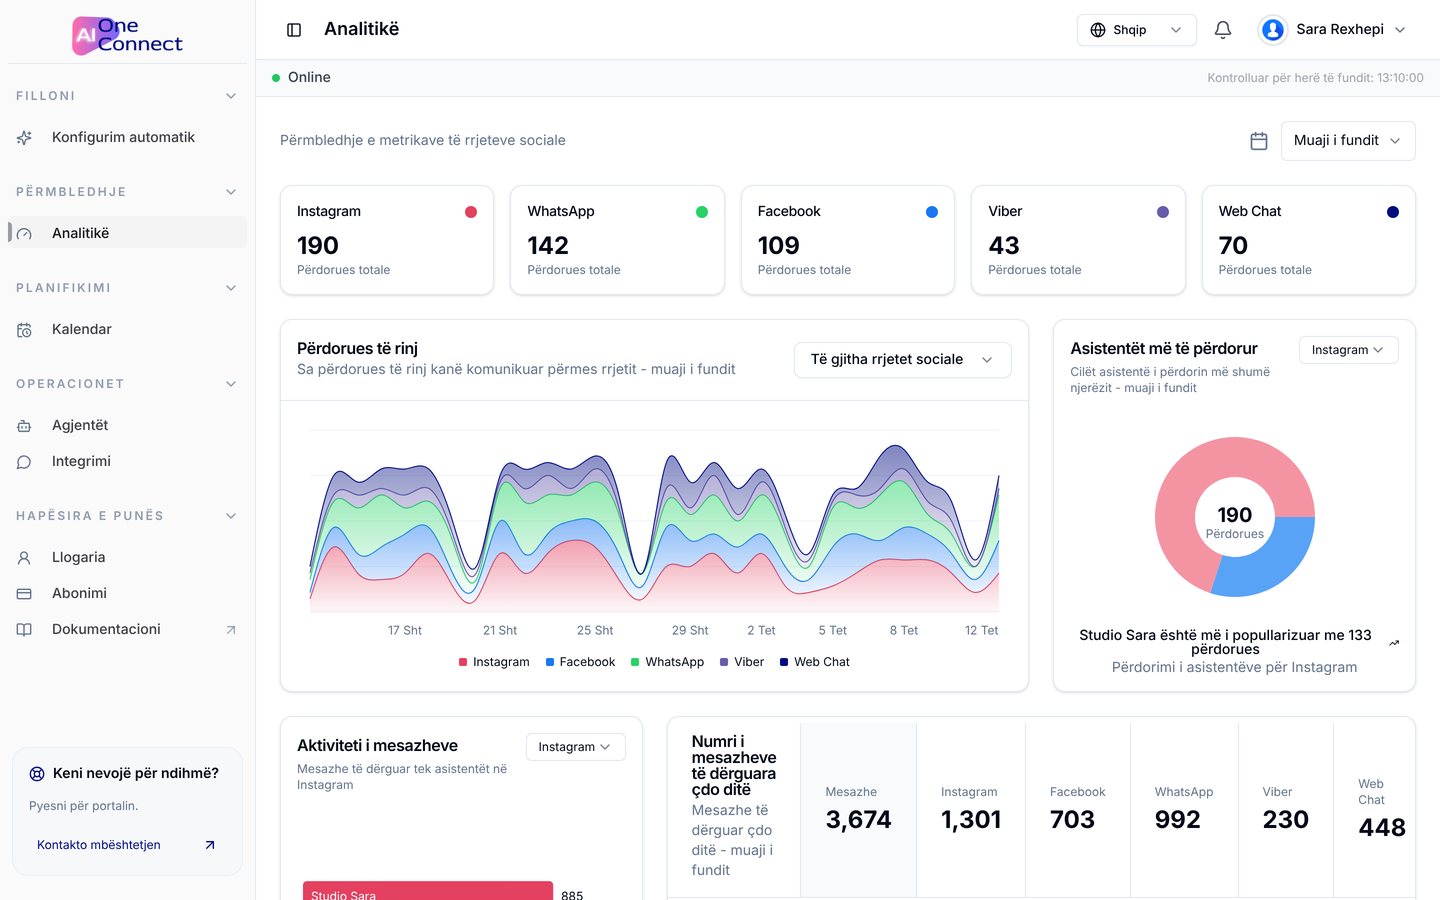Click the calendar date-range icon
The width and height of the screenshot is (1440, 900).
coord(1259,141)
